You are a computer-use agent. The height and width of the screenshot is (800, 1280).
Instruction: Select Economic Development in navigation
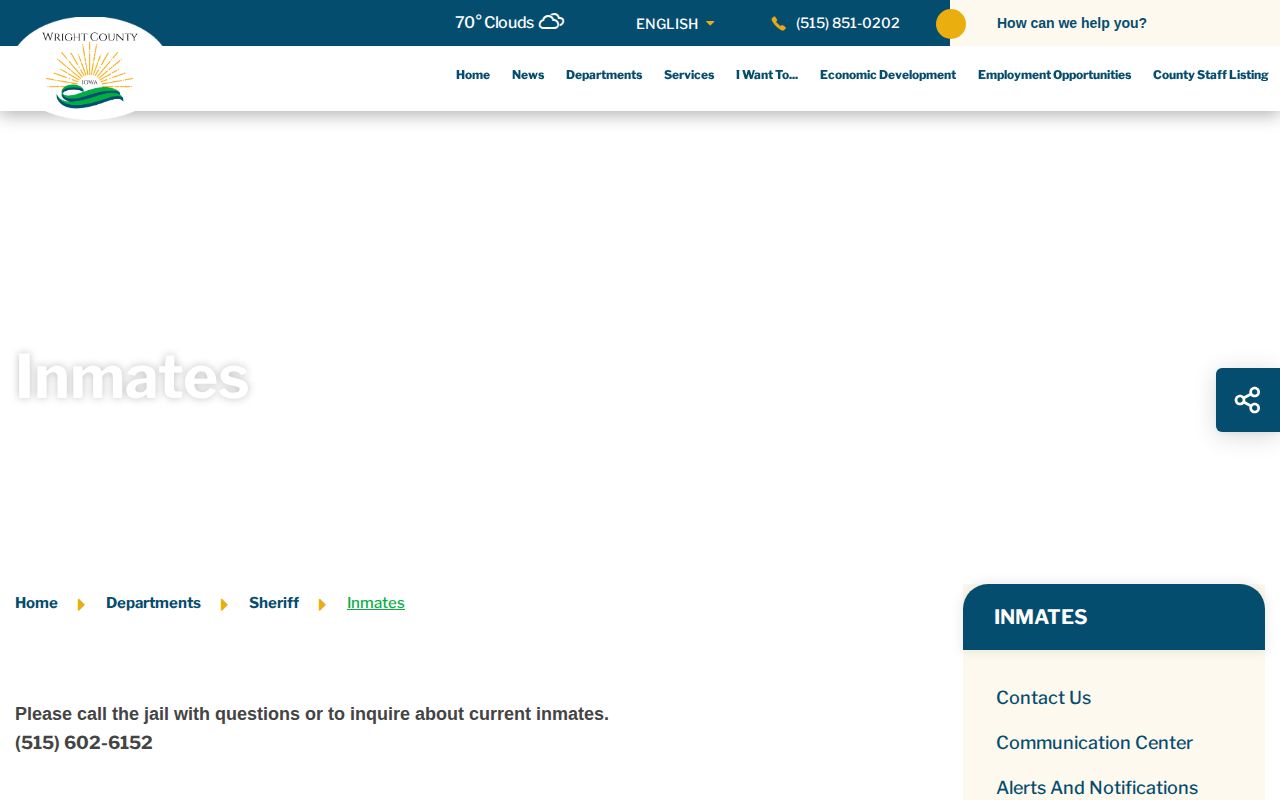pyautogui.click(x=888, y=75)
